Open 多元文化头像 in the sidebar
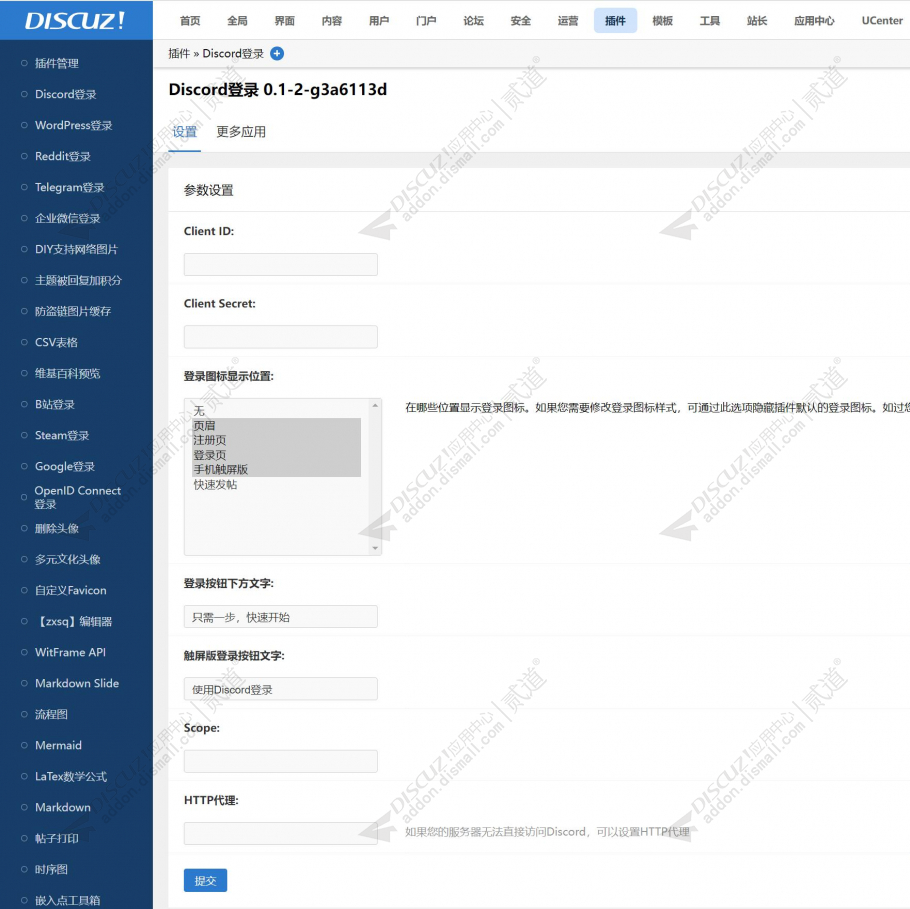Image resolution: width=910 pixels, height=909 pixels. click(67, 559)
